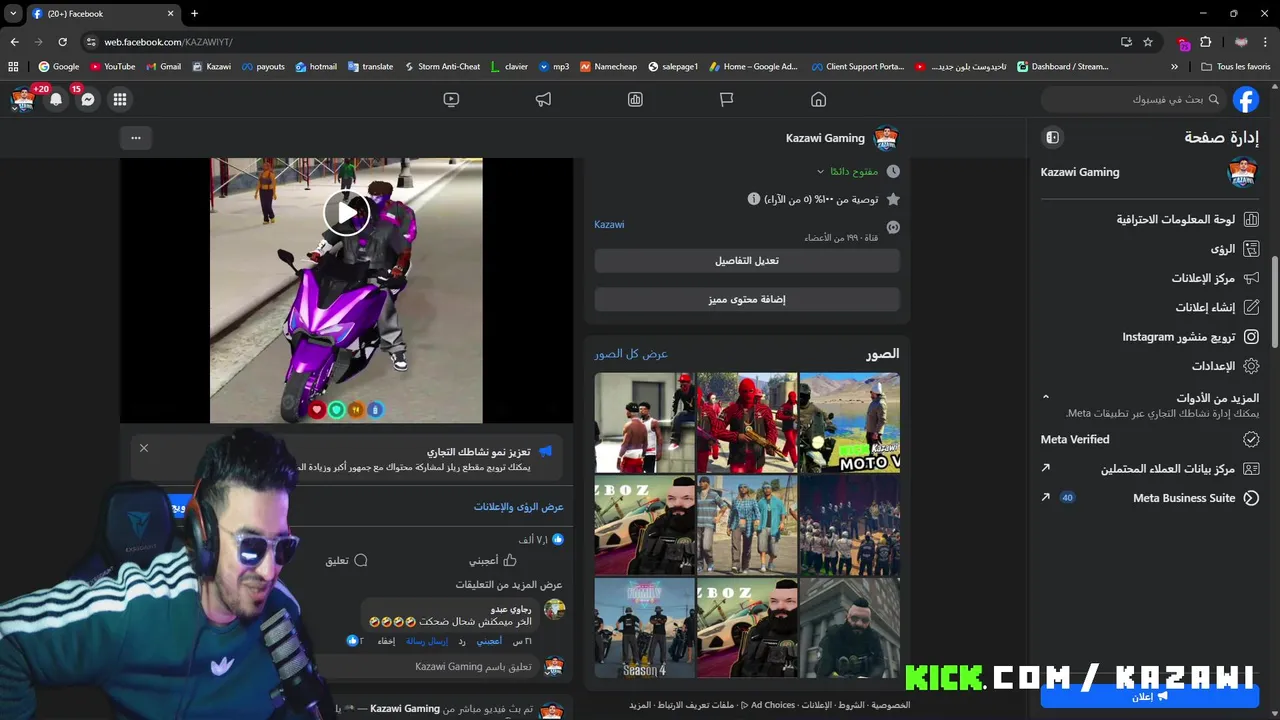Click the browser reload button

(62, 42)
